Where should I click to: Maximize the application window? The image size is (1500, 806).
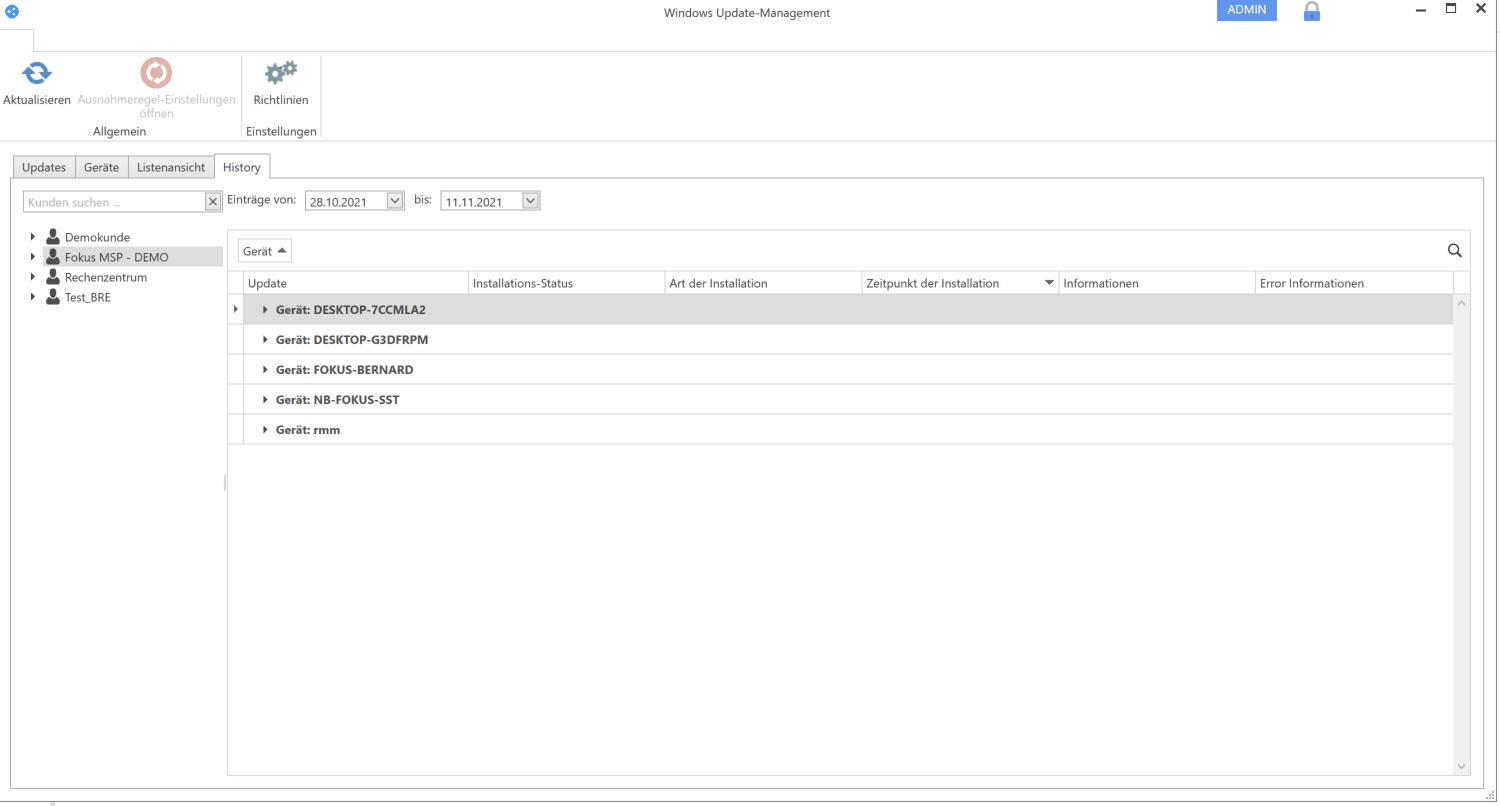pos(1451,8)
